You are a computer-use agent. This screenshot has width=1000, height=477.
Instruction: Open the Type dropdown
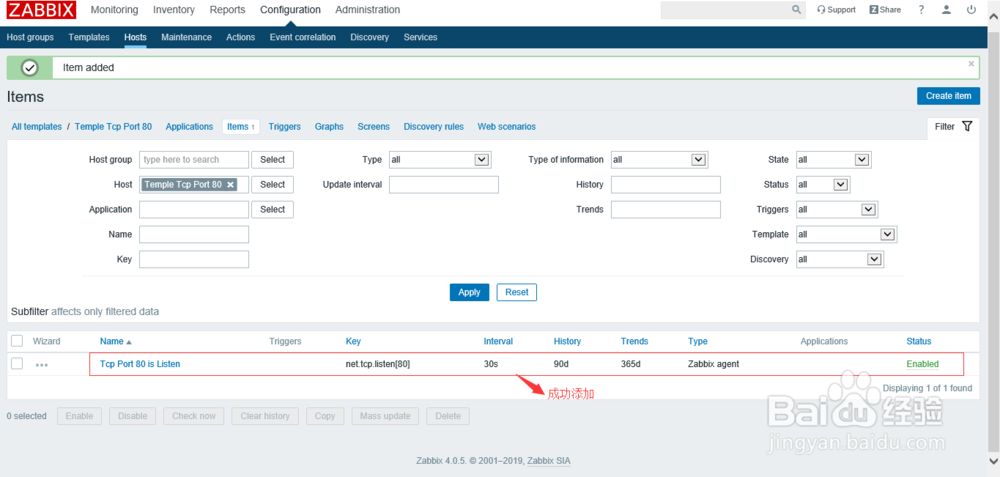(x=439, y=159)
